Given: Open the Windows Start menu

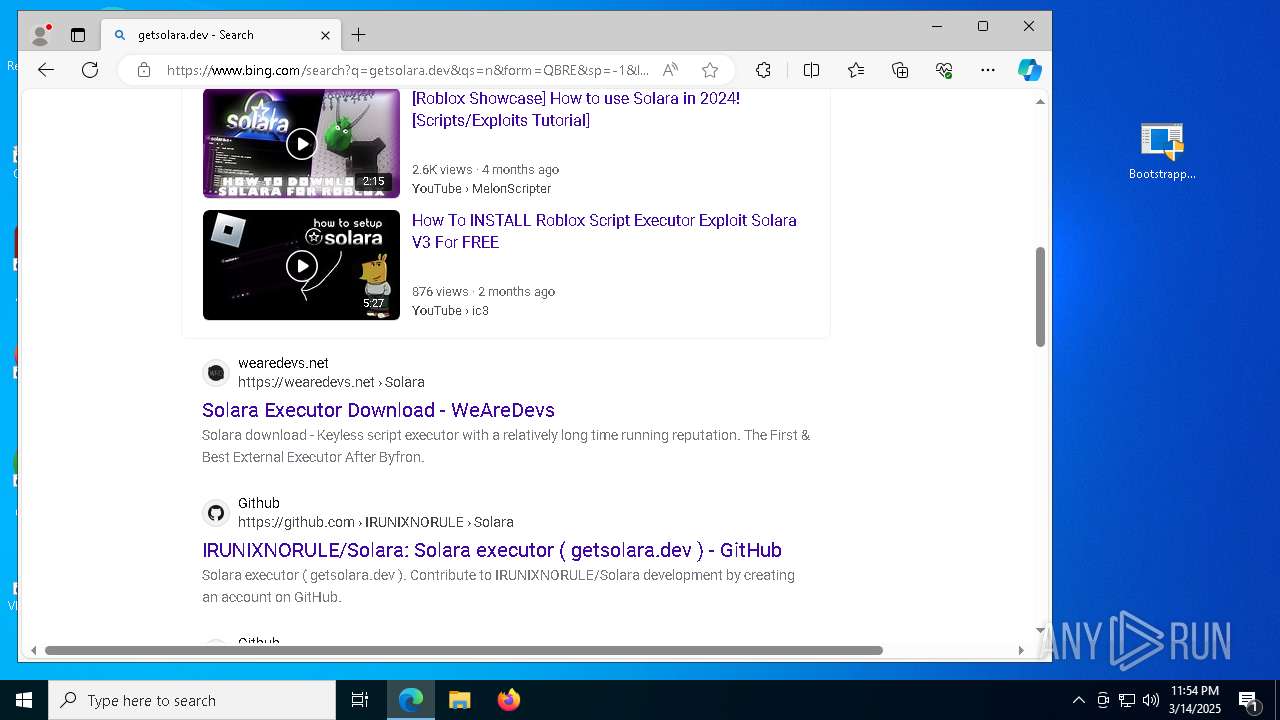Looking at the screenshot, I should (x=24, y=700).
